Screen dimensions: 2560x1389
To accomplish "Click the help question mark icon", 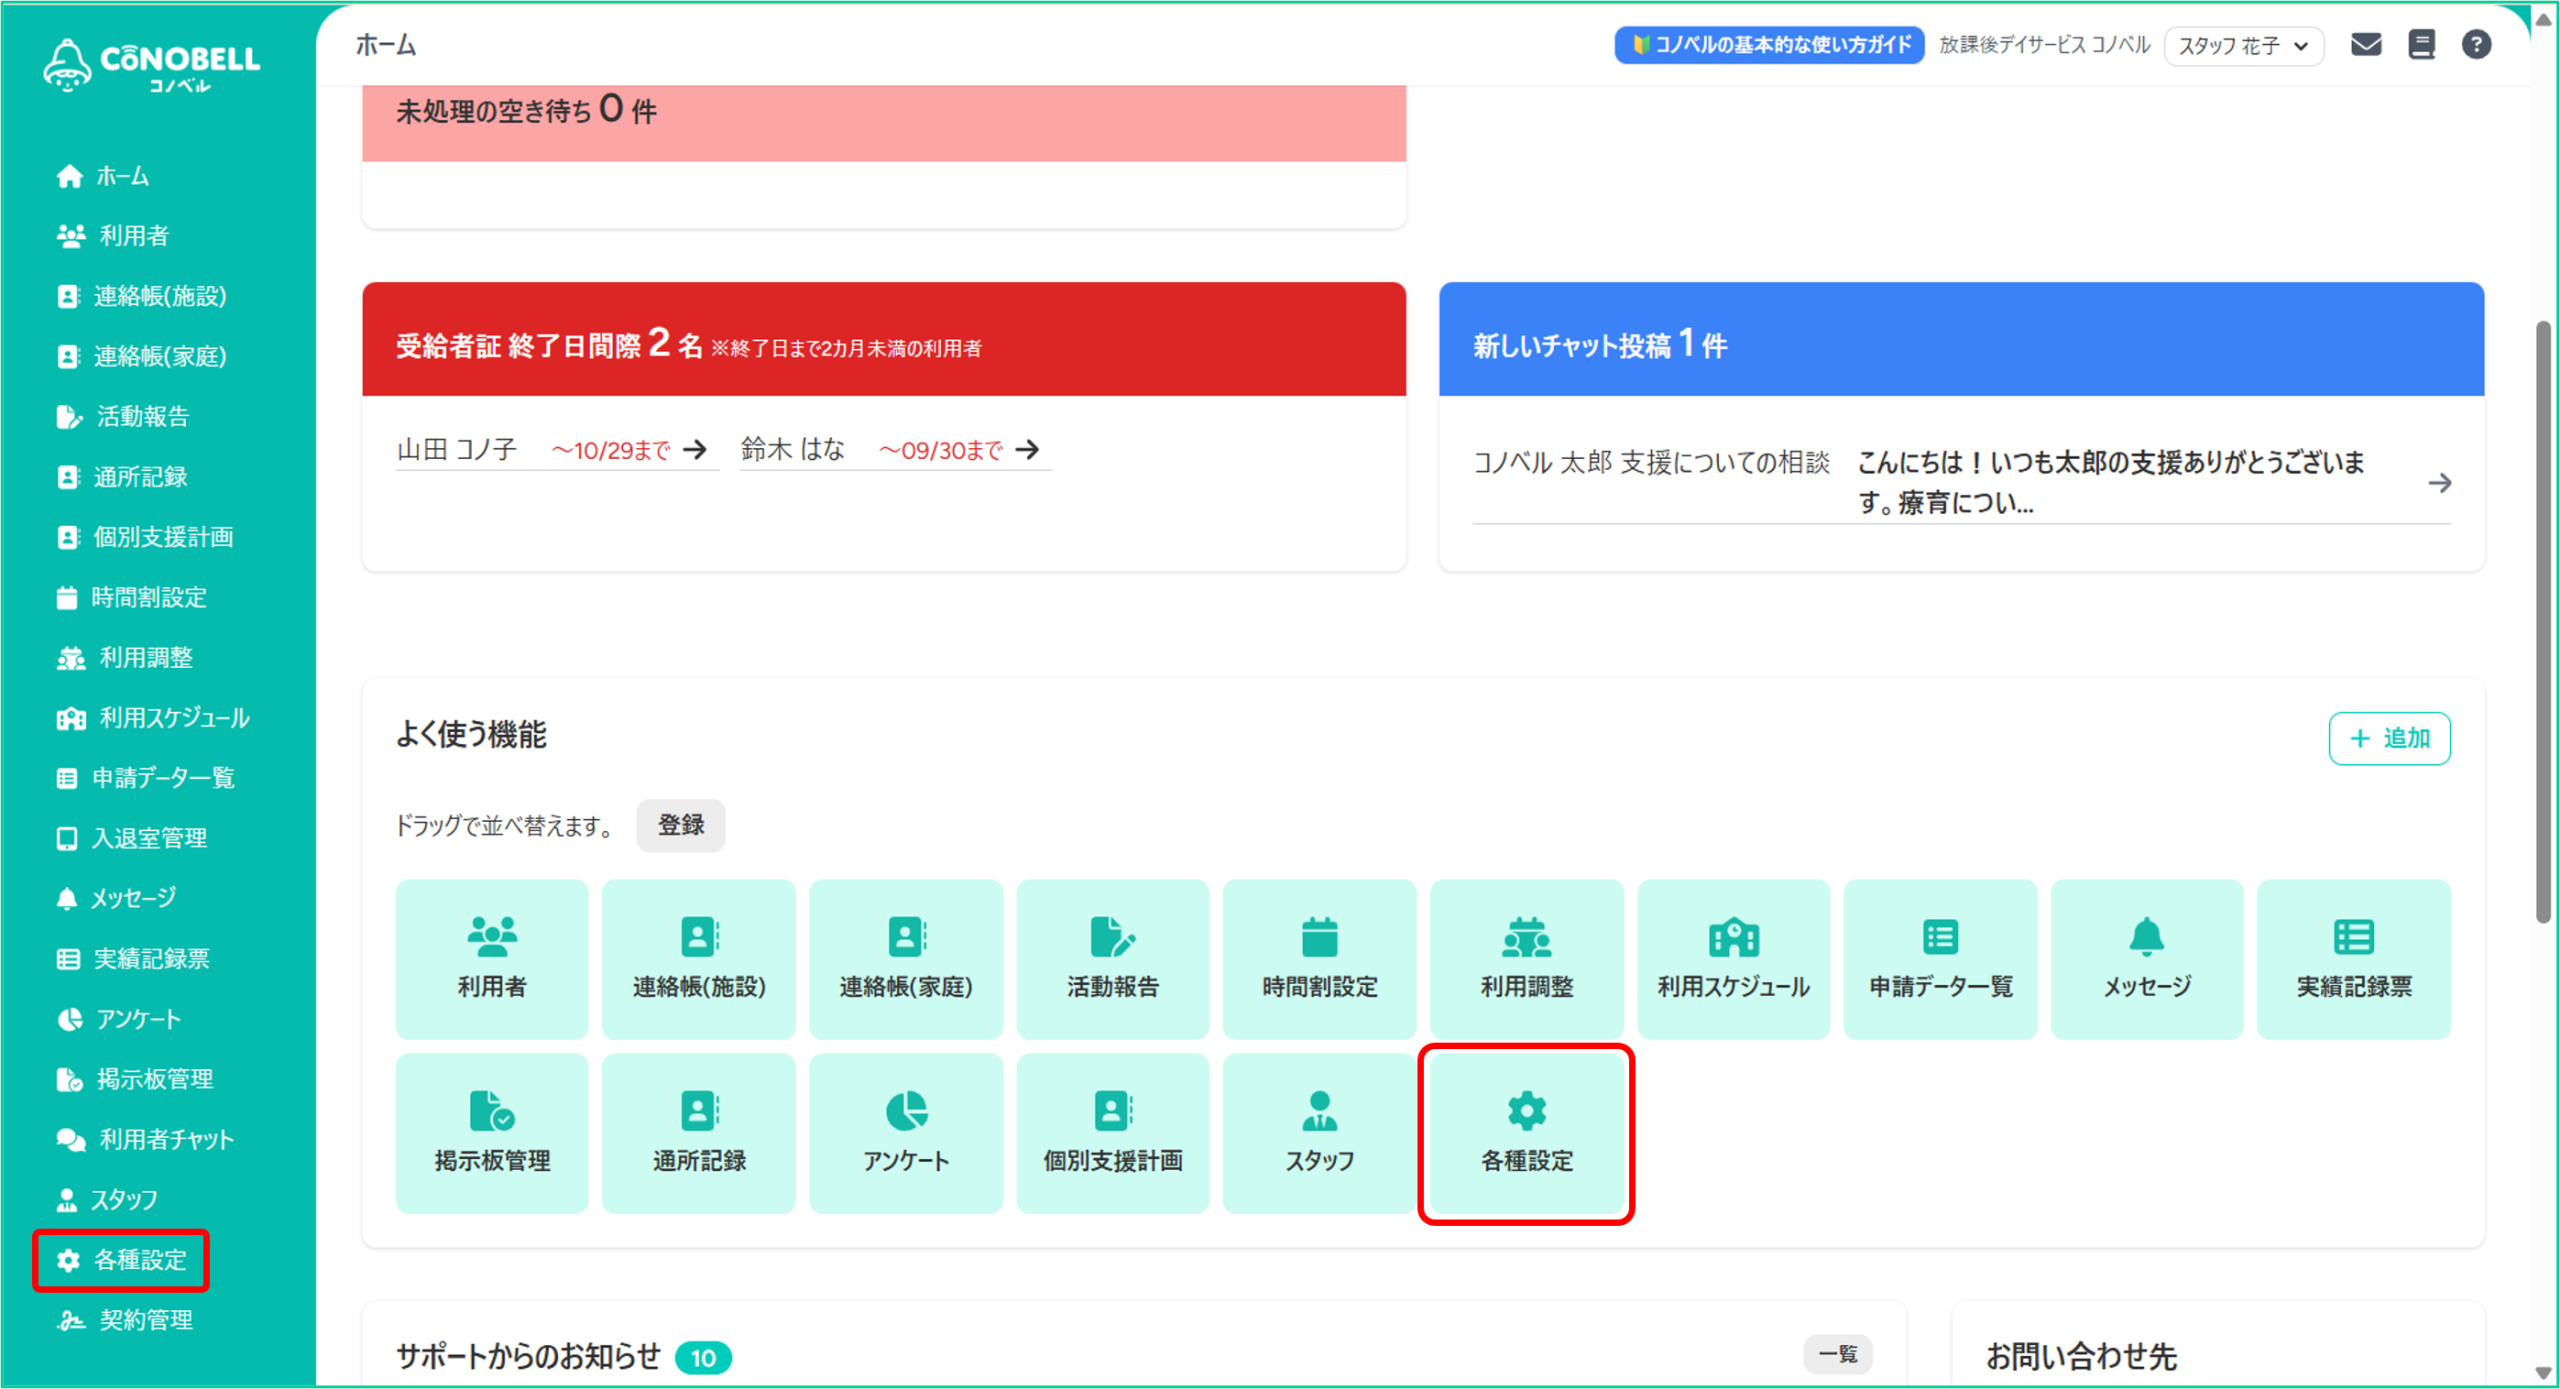I will point(2476,45).
